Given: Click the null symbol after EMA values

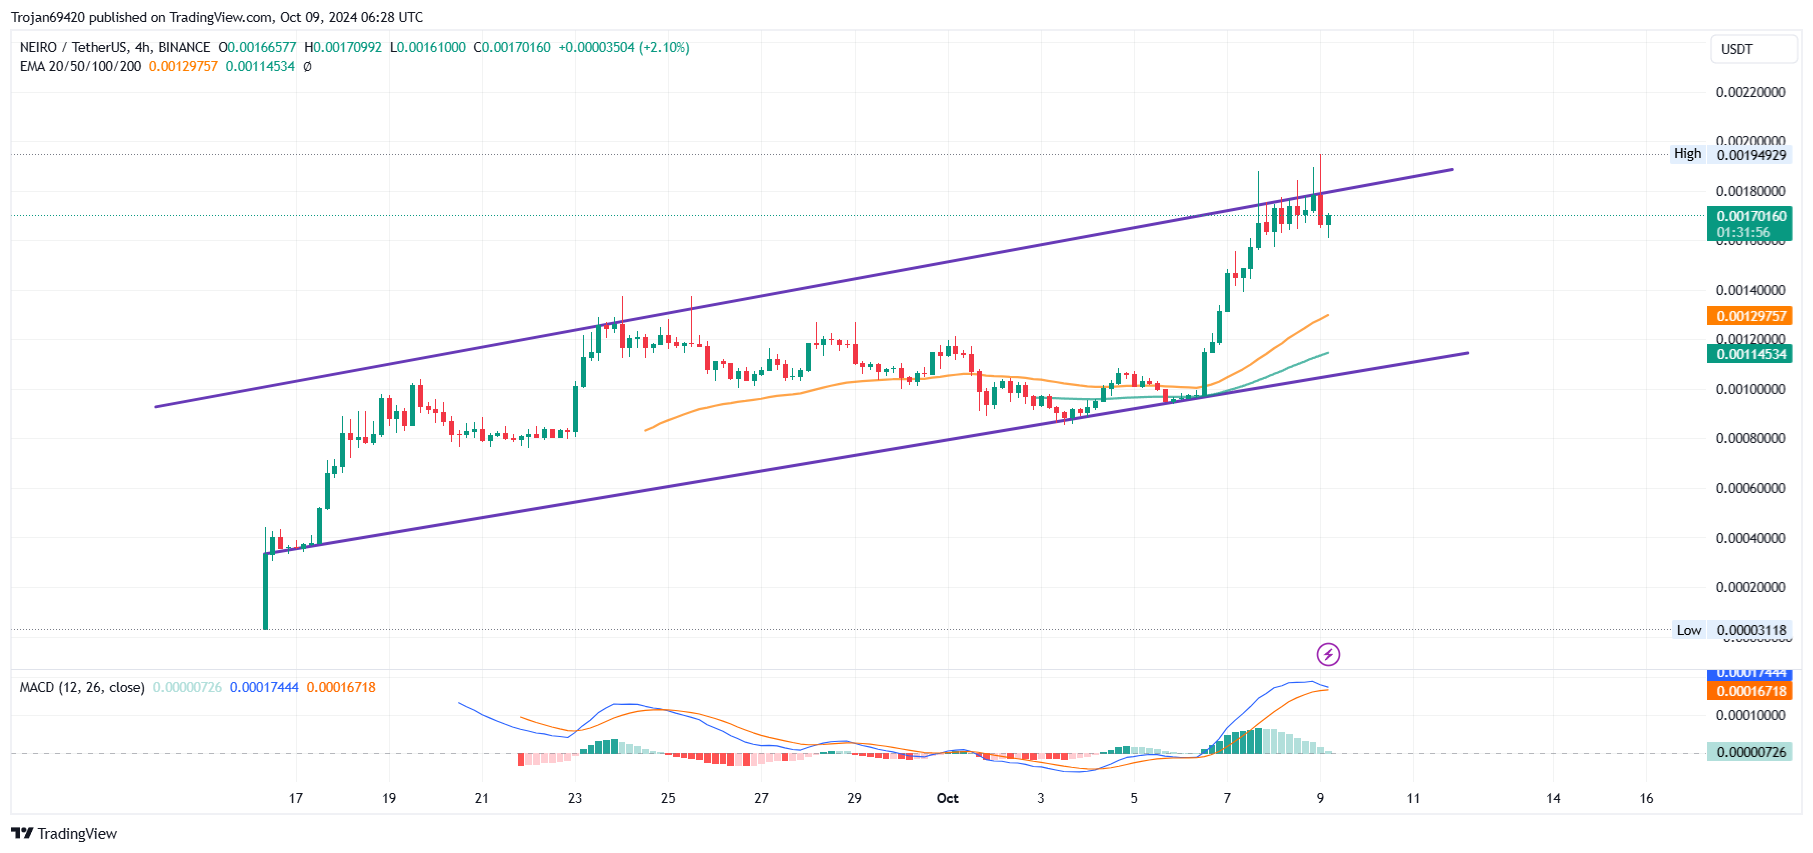Looking at the screenshot, I should click(x=307, y=66).
